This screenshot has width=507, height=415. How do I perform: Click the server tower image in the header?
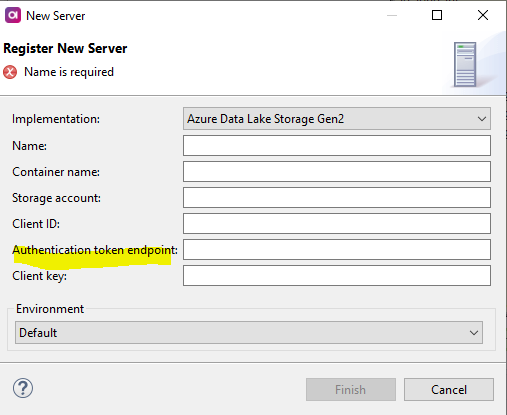pos(465,64)
